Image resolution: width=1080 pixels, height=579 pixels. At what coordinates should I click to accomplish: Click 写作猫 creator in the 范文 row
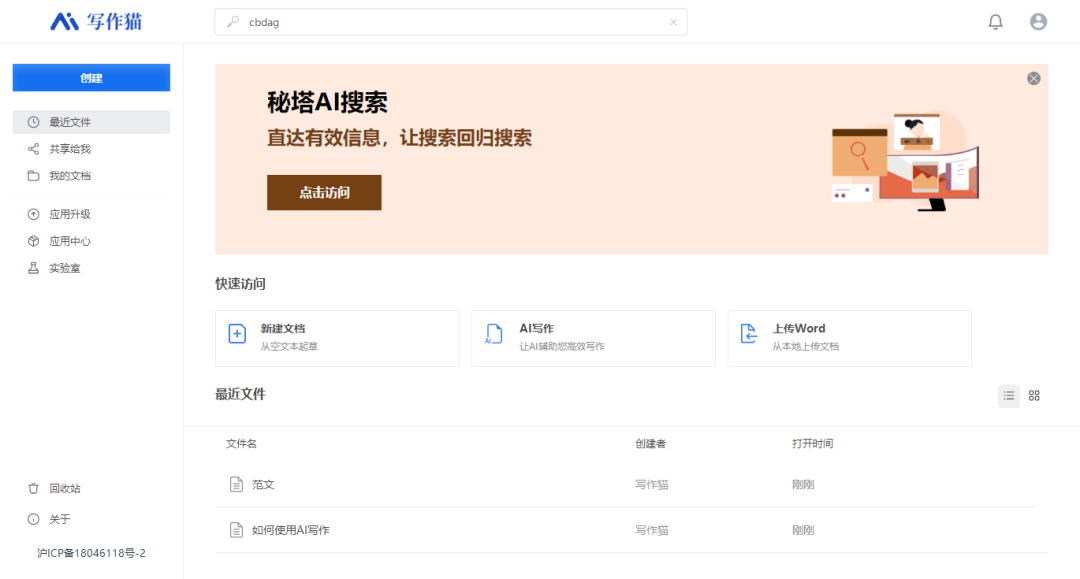coord(652,485)
